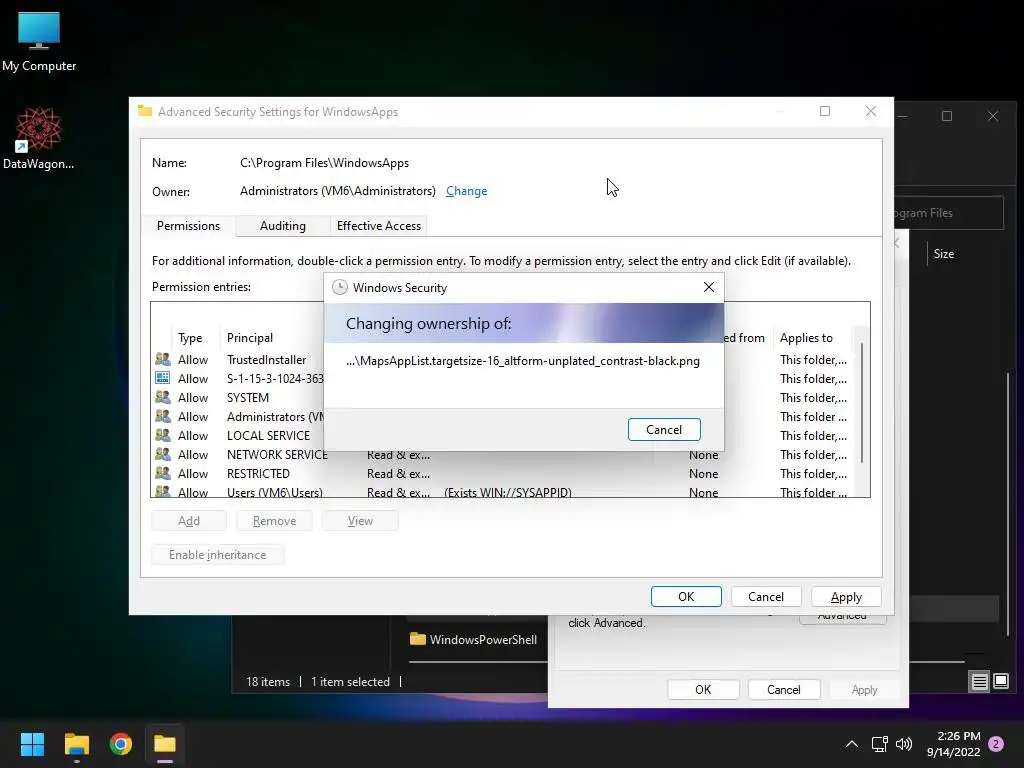Click the Change owner link
This screenshot has width=1024, height=768.
[x=466, y=191]
